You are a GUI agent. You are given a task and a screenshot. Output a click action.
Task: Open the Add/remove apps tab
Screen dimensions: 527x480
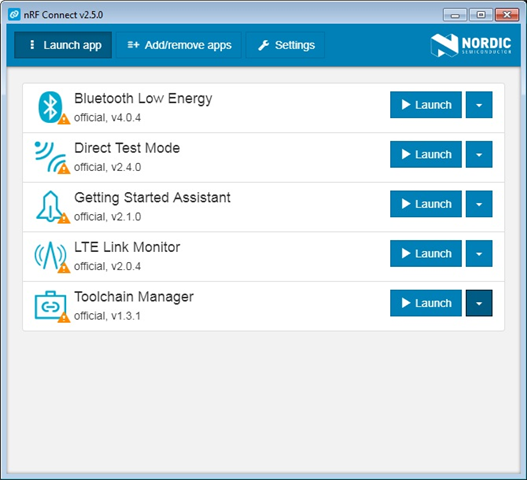pyautogui.click(x=179, y=45)
